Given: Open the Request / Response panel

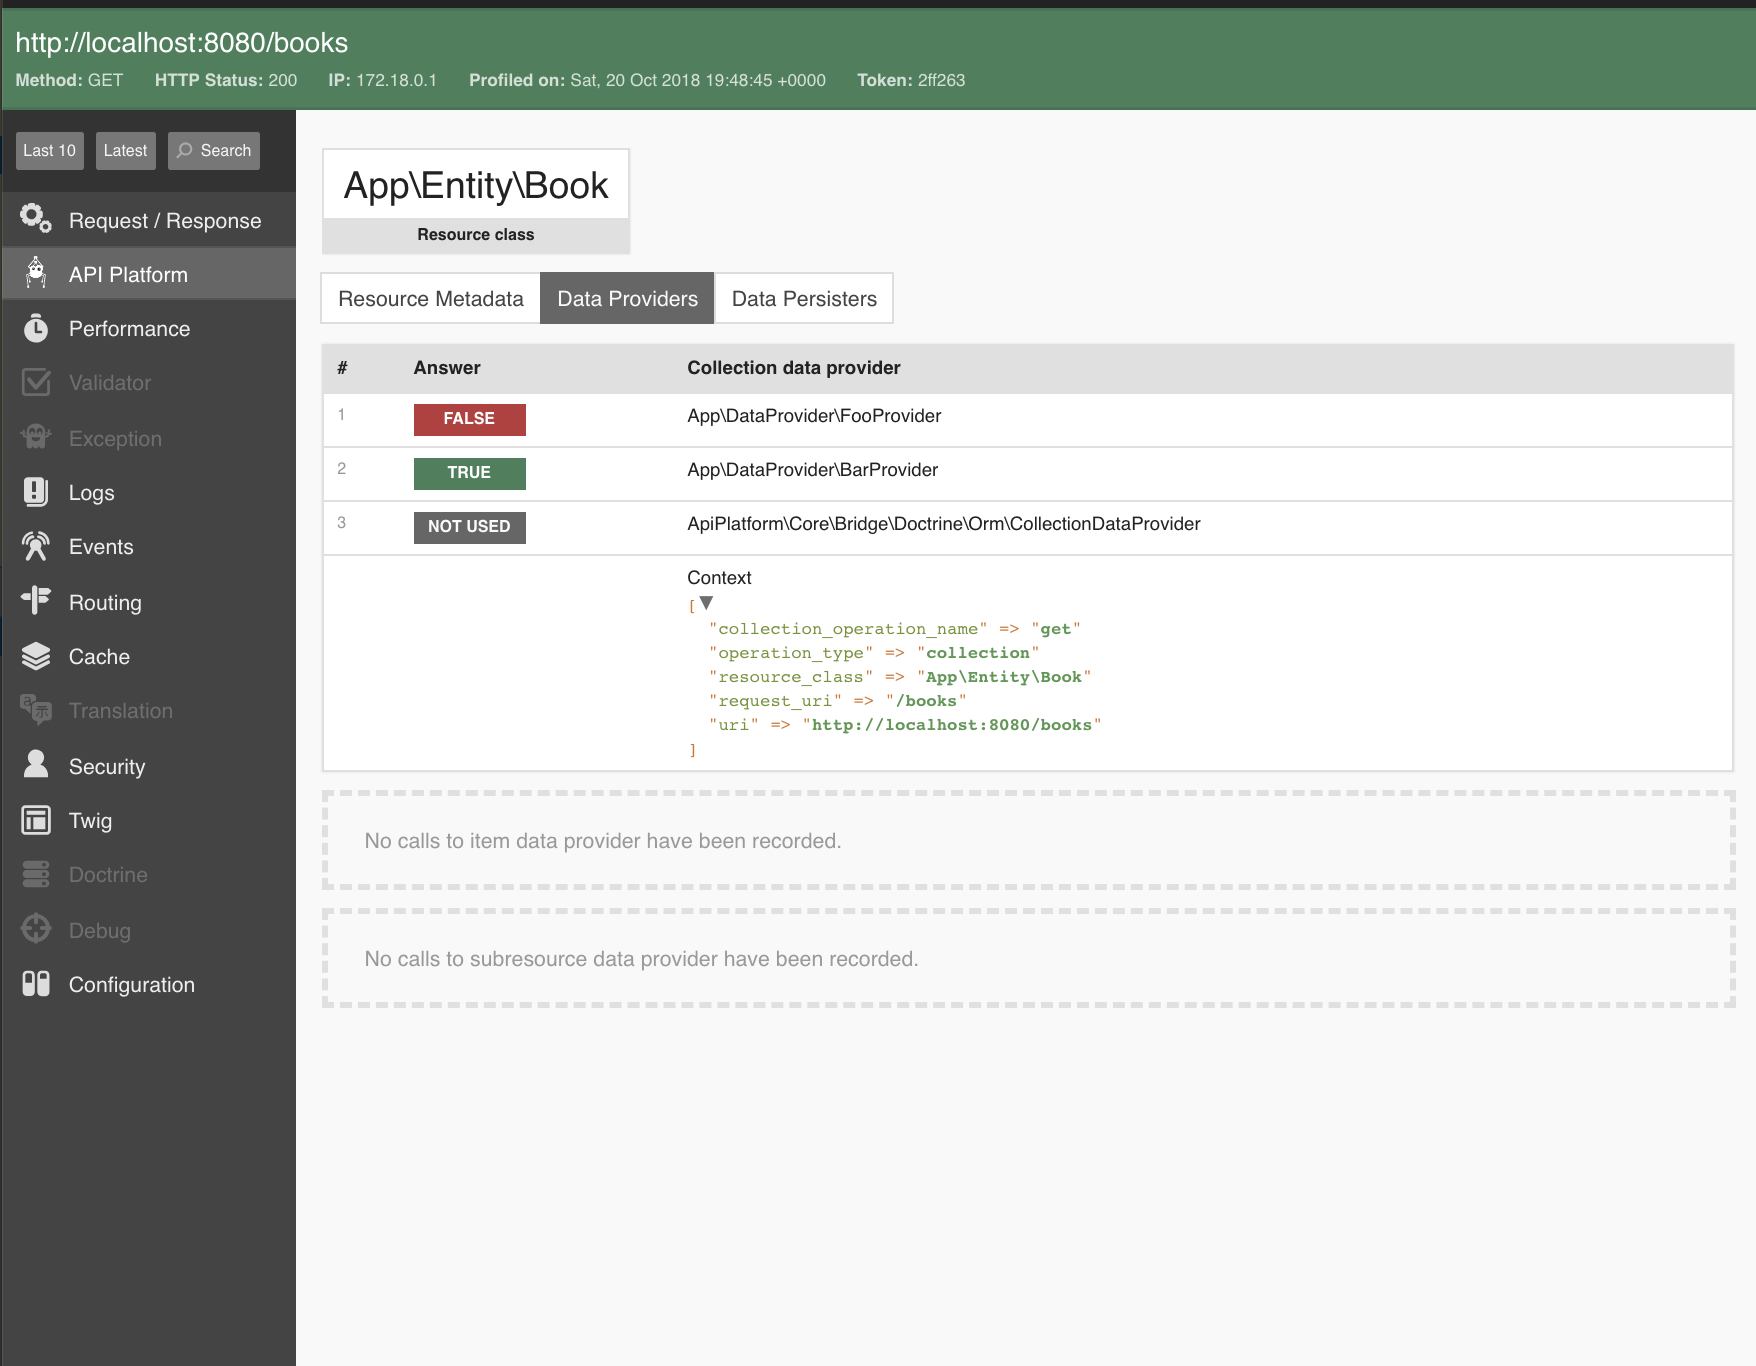Looking at the screenshot, I should pos(149,220).
